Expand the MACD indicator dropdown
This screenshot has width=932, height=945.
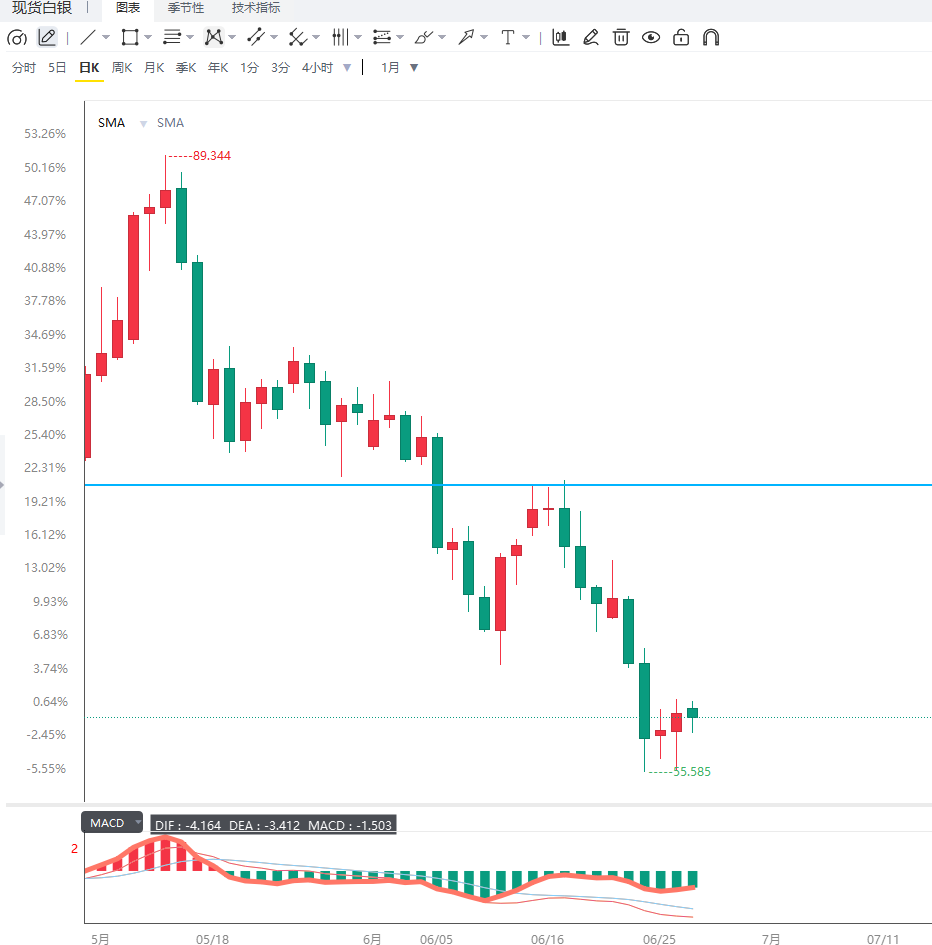pos(138,822)
